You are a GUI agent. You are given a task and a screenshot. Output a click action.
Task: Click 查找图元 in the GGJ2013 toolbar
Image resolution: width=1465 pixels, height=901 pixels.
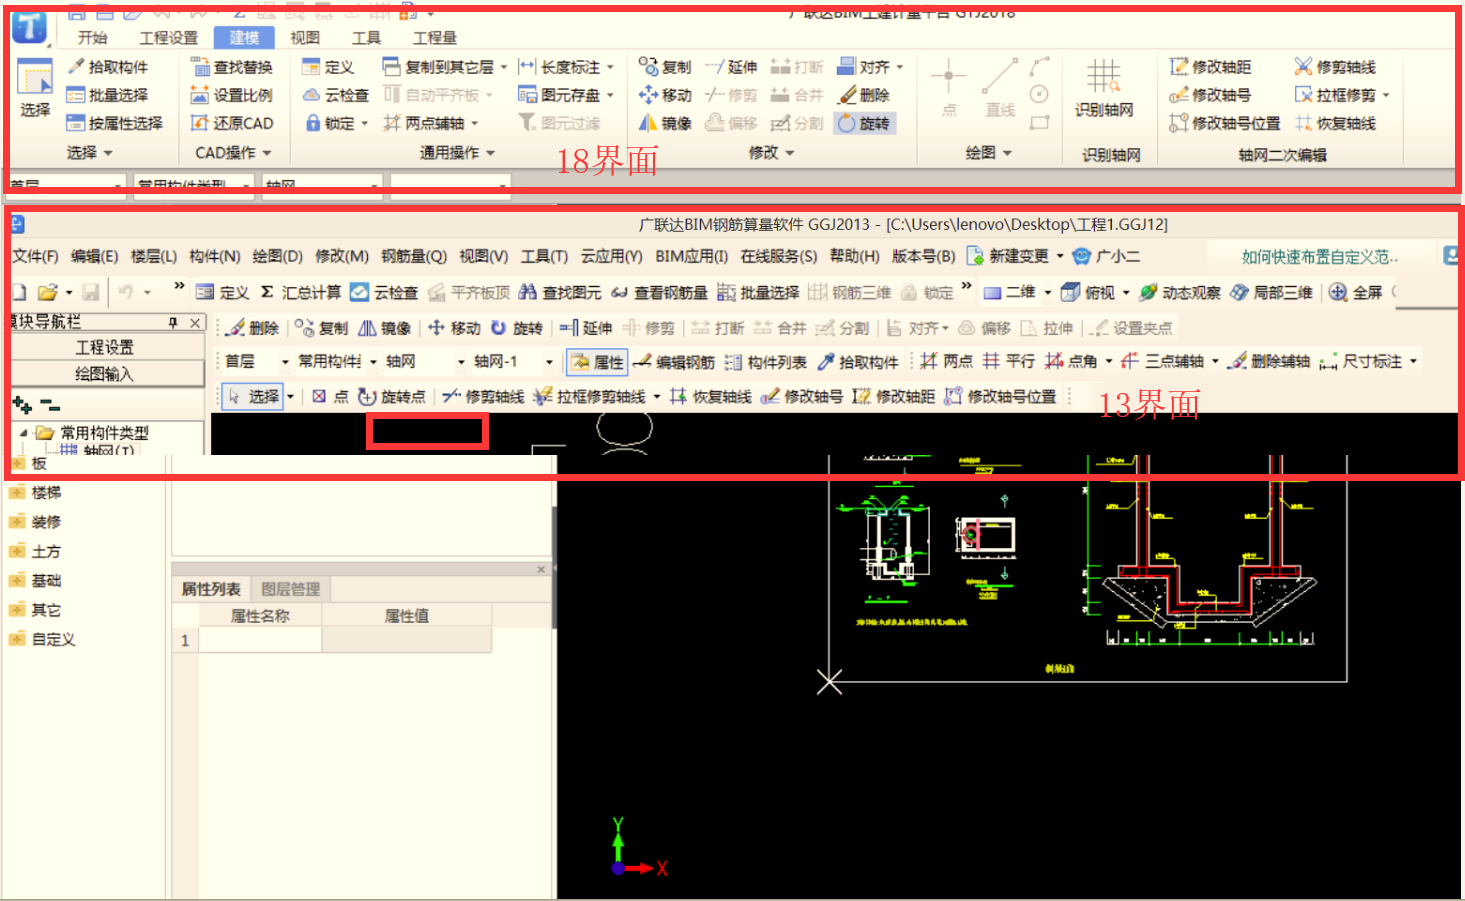560,292
